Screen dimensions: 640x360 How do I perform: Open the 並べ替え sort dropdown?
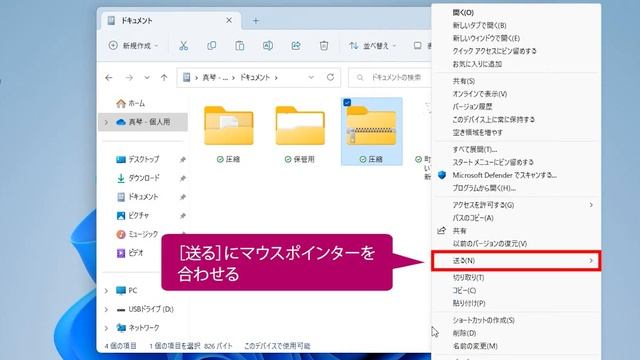pos(372,46)
